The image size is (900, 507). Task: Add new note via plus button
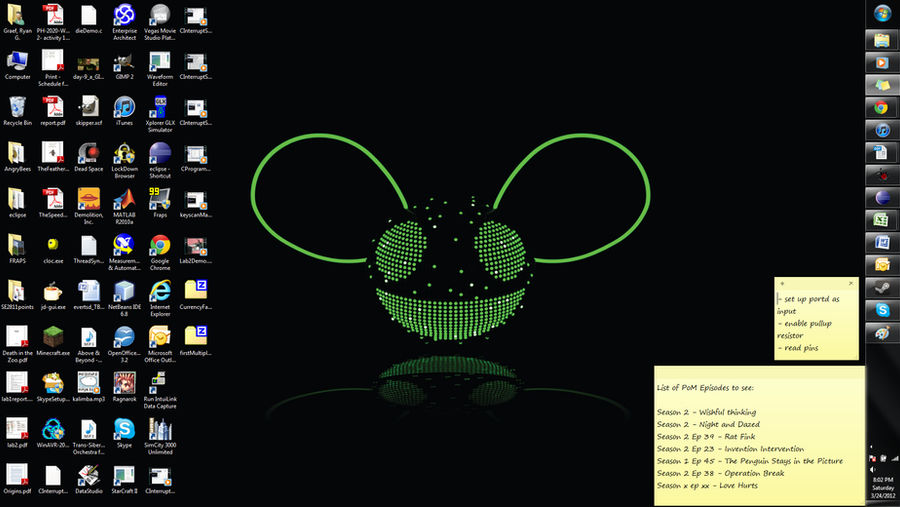point(782,283)
